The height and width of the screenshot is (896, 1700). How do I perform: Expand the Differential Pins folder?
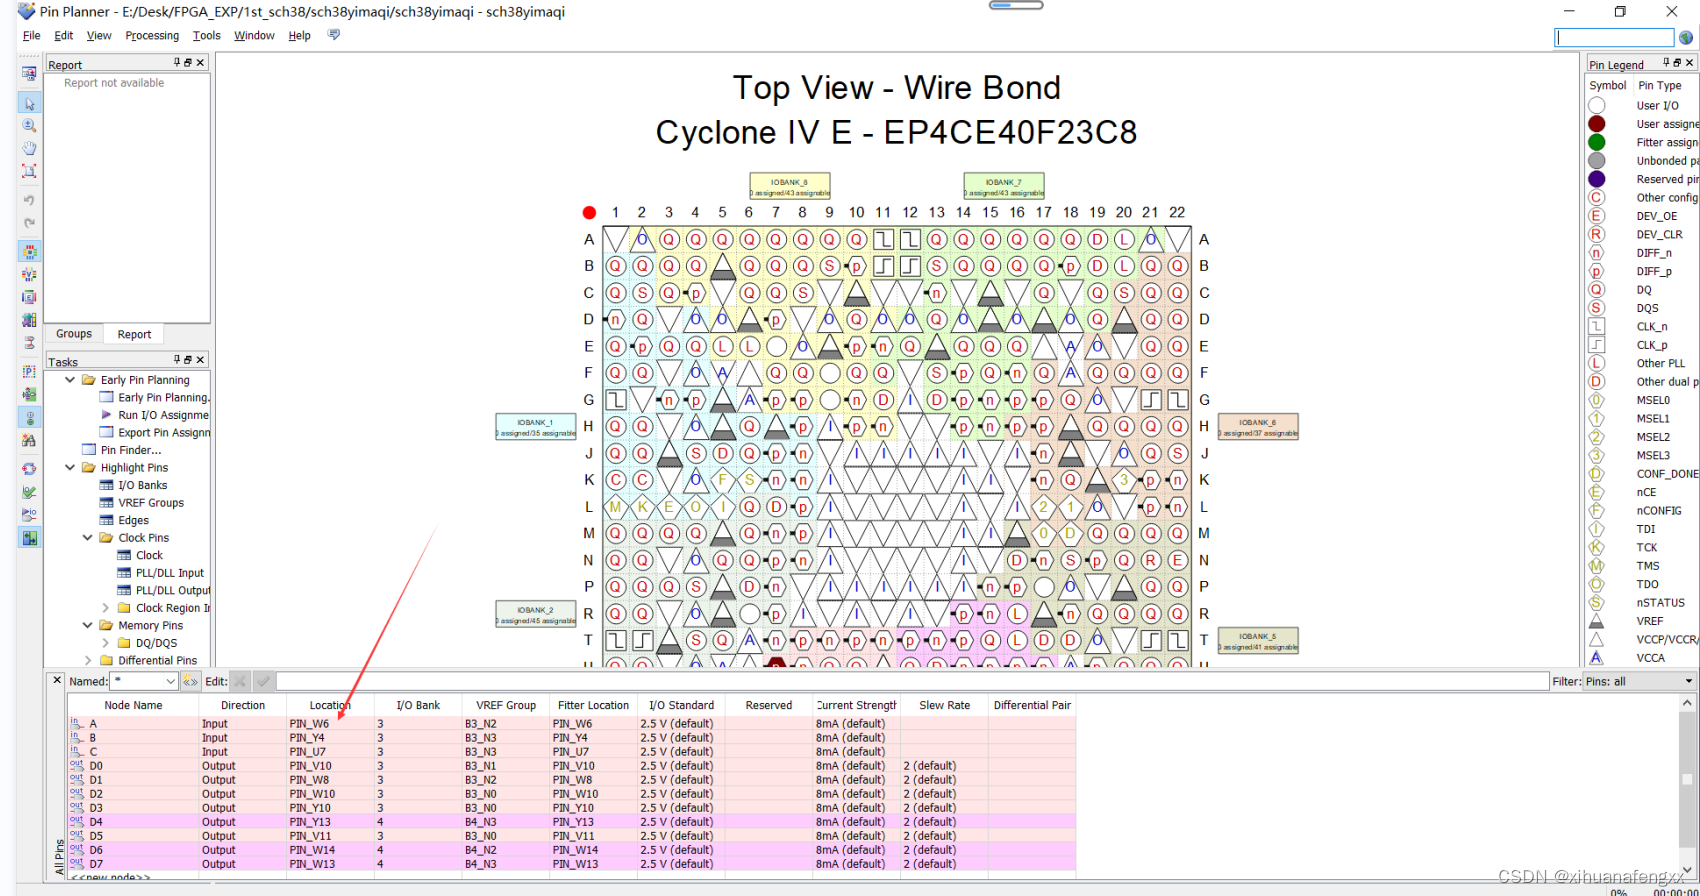[x=88, y=660]
